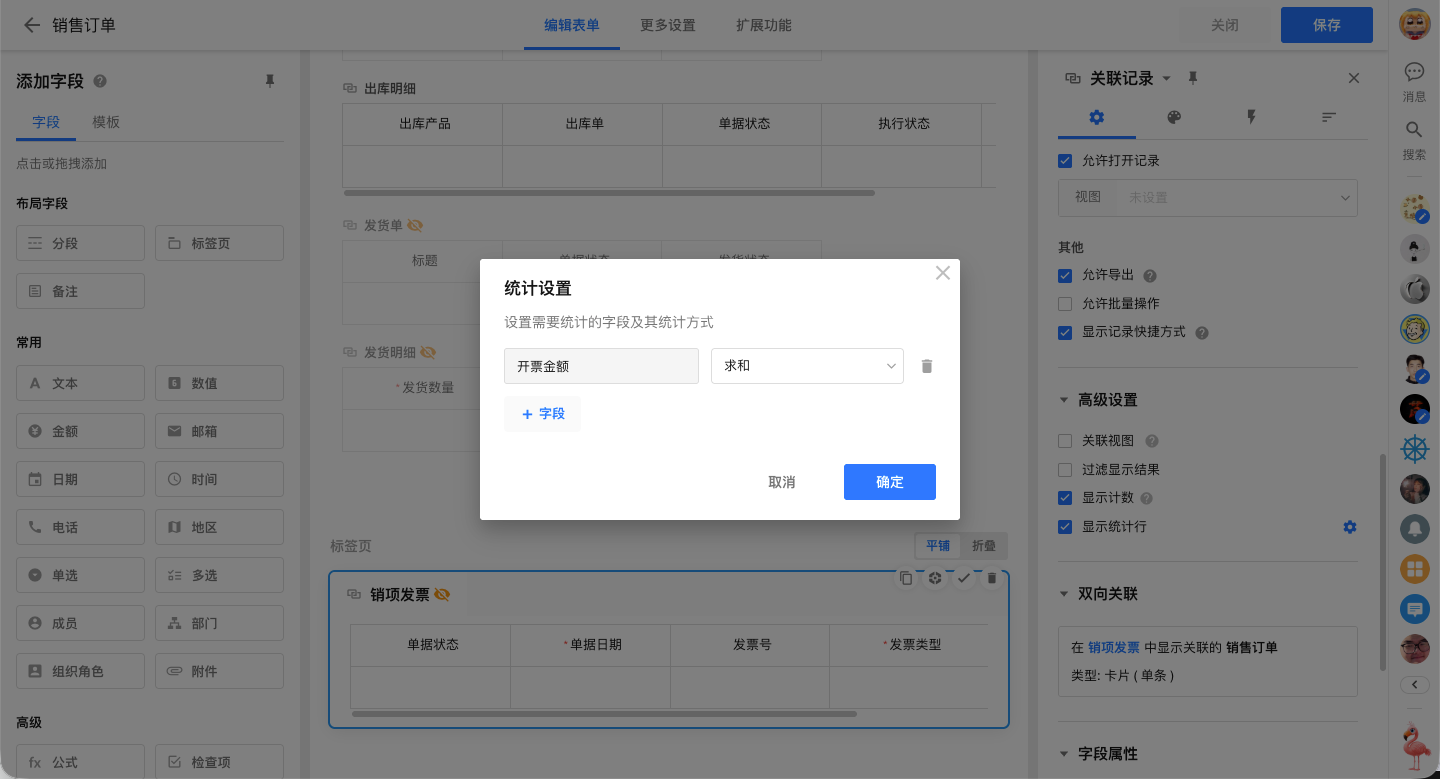Click help icon next to 允许导出
This screenshot has width=1440, height=779.
click(x=1150, y=275)
